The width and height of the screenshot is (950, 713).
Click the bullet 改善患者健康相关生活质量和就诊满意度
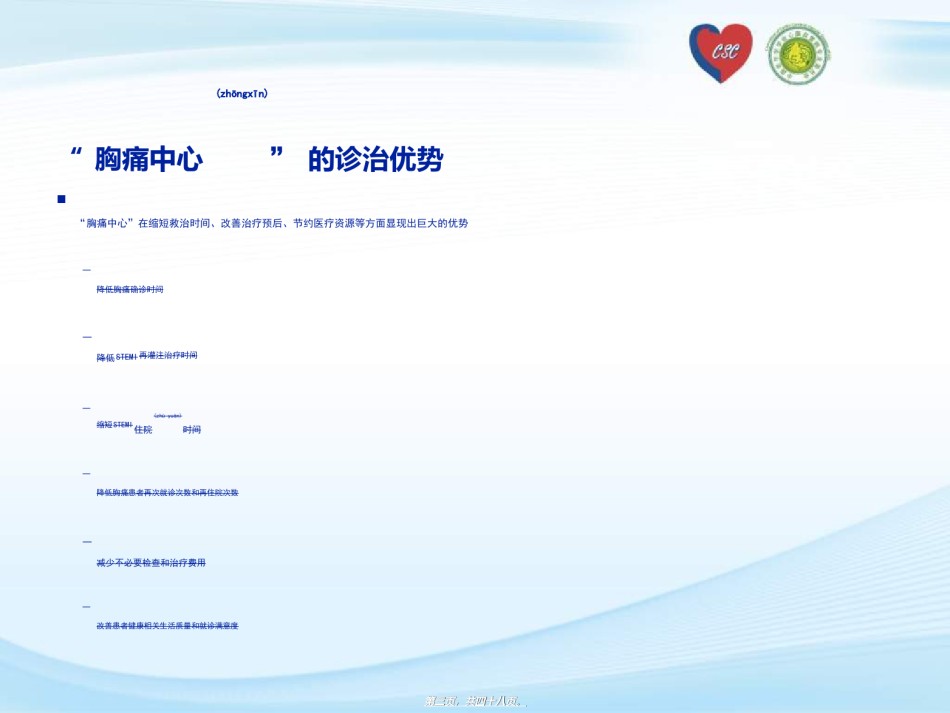pyautogui.click(x=167, y=626)
